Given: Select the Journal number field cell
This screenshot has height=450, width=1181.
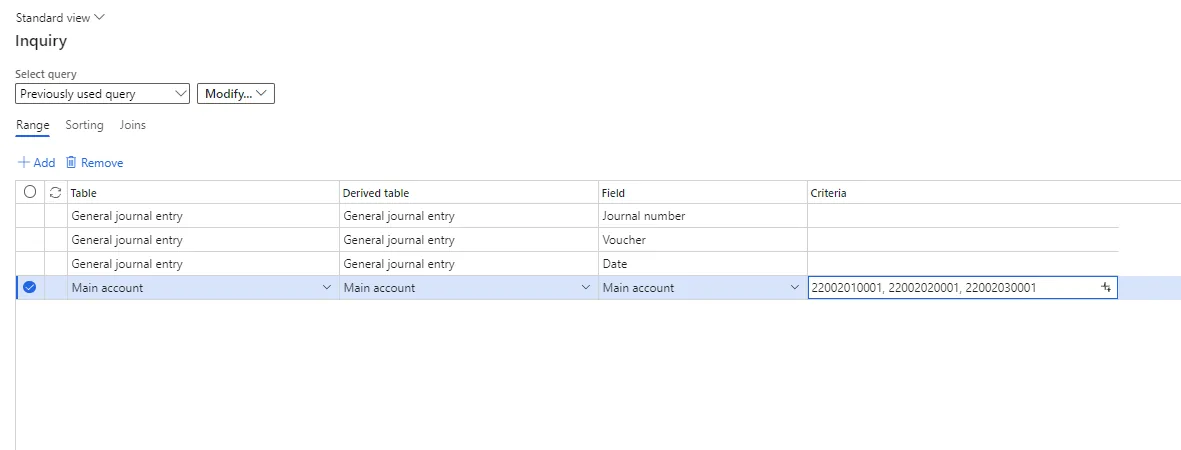Looking at the screenshot, I should click(x=703, y=216).
